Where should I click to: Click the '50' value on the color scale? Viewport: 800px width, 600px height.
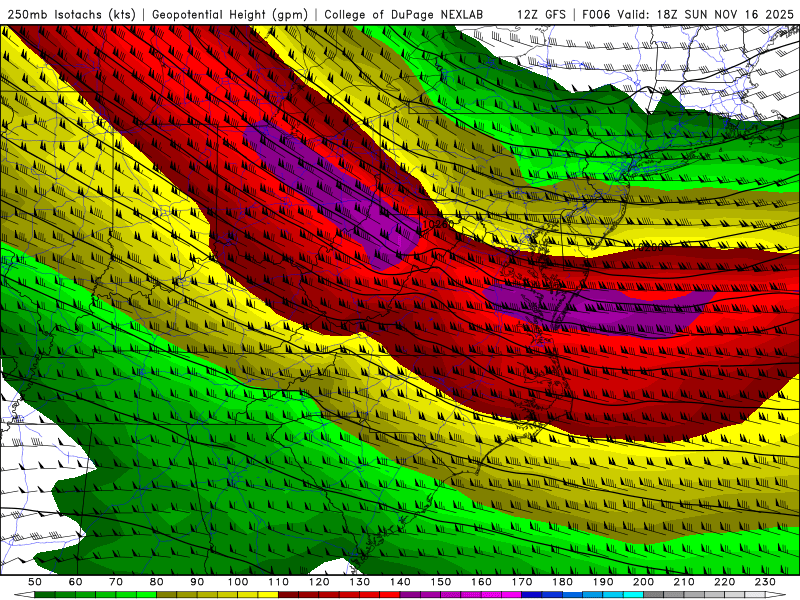(x=35, y=582)
